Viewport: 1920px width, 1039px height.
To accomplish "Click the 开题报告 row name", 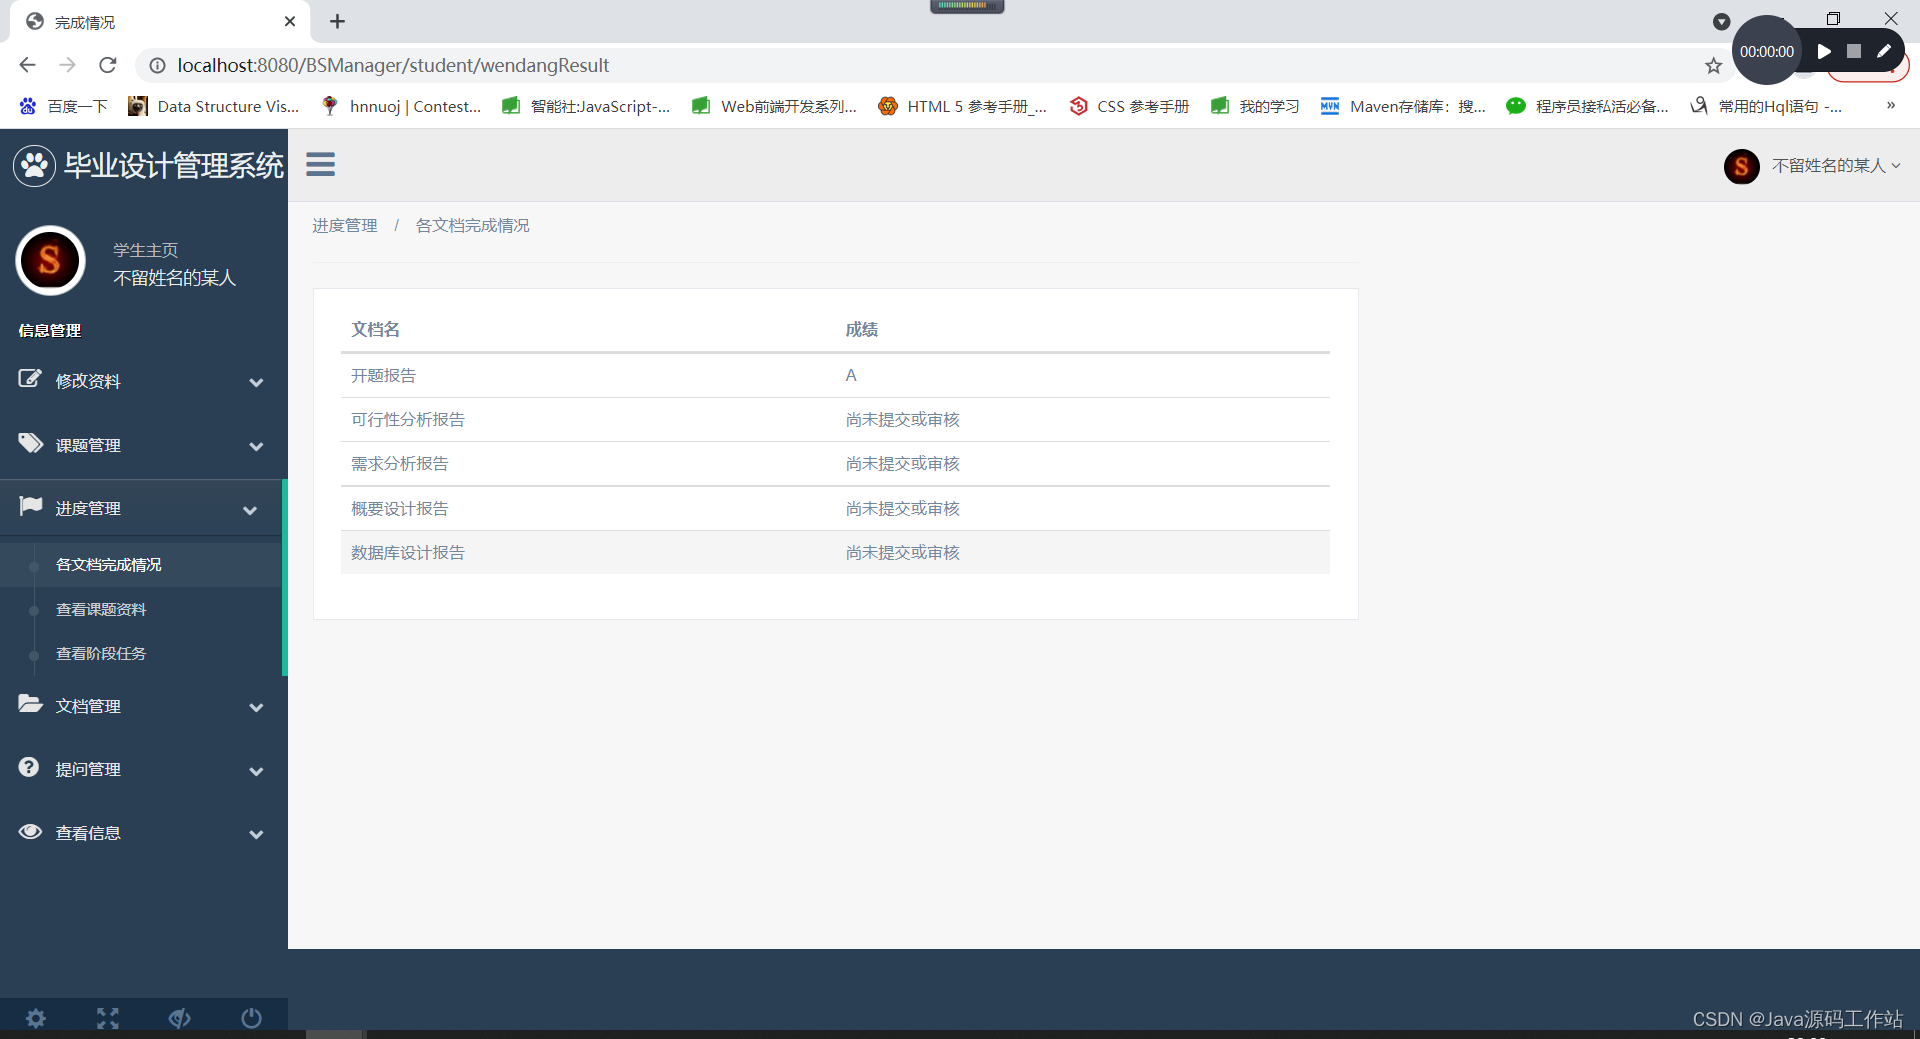I will pyautogui.click(x=383, y=375).
